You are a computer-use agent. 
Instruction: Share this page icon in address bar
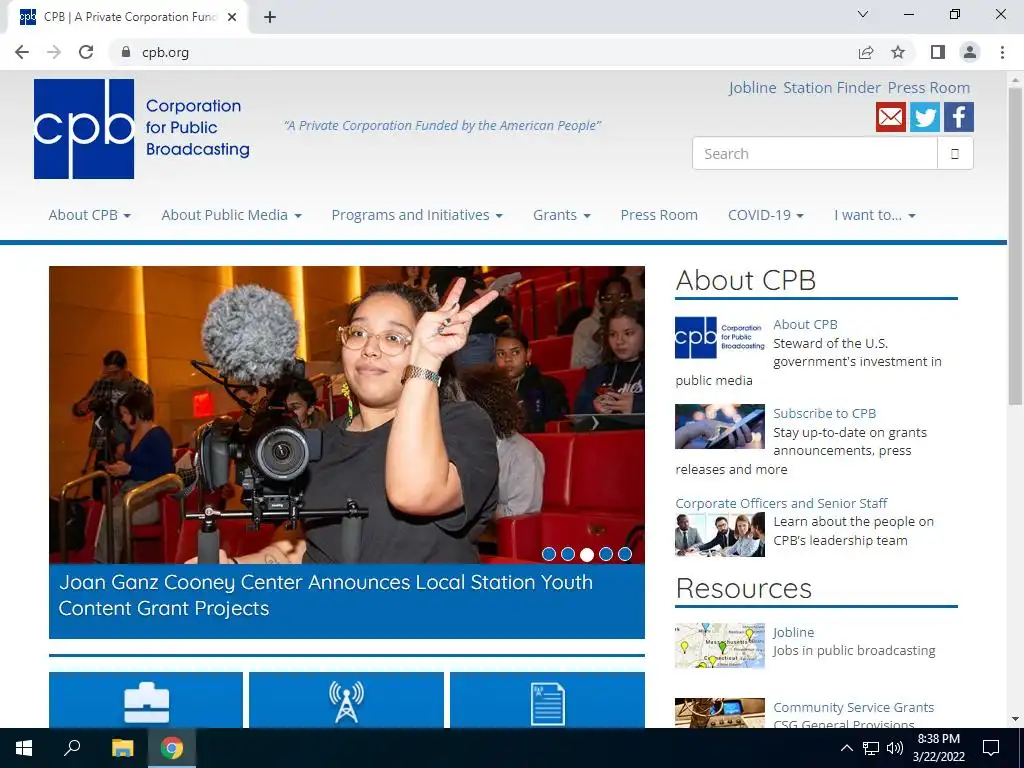click(866, 52)
